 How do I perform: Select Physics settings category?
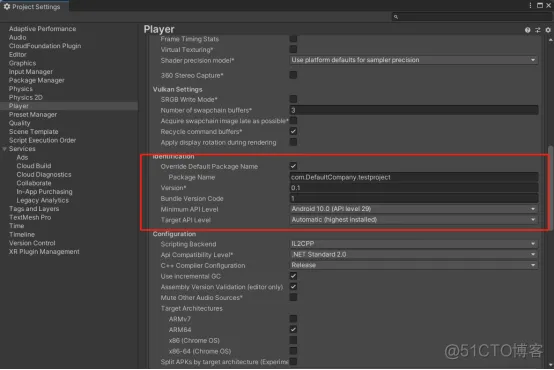[20, 89]
